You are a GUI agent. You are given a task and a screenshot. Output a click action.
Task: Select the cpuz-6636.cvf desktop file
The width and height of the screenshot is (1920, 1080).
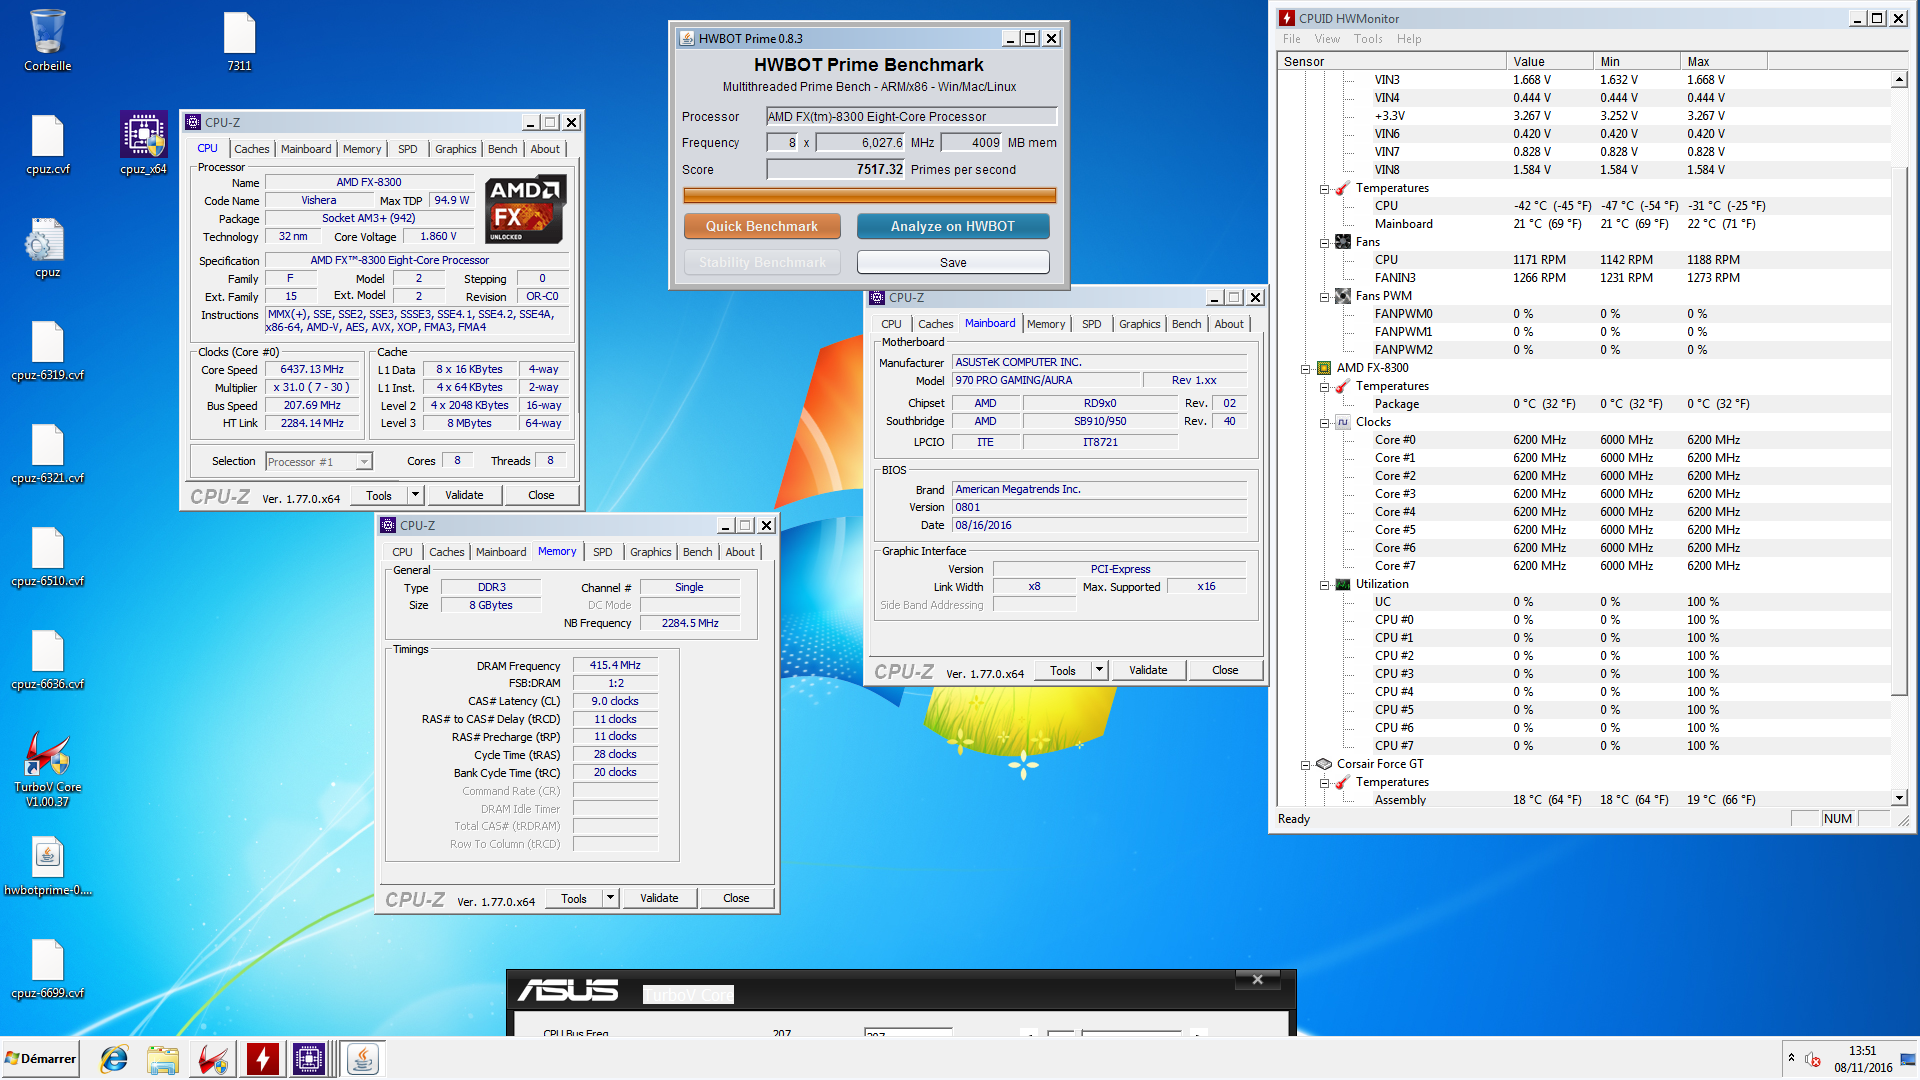pyautogui.click(x=47, y=659)
